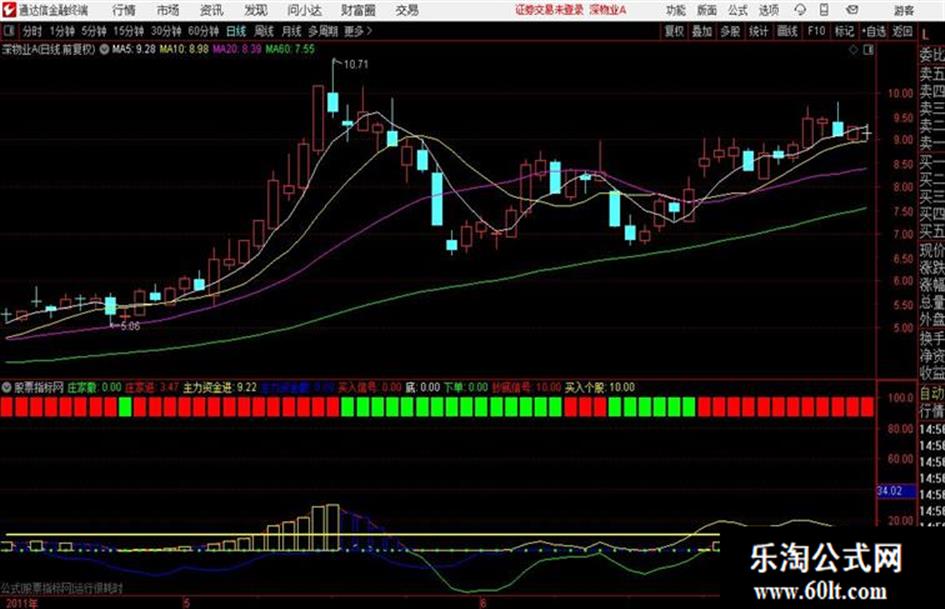Open the 公式 formula menu
Viewport: 945px width, 609px height.
pos(738,10)
